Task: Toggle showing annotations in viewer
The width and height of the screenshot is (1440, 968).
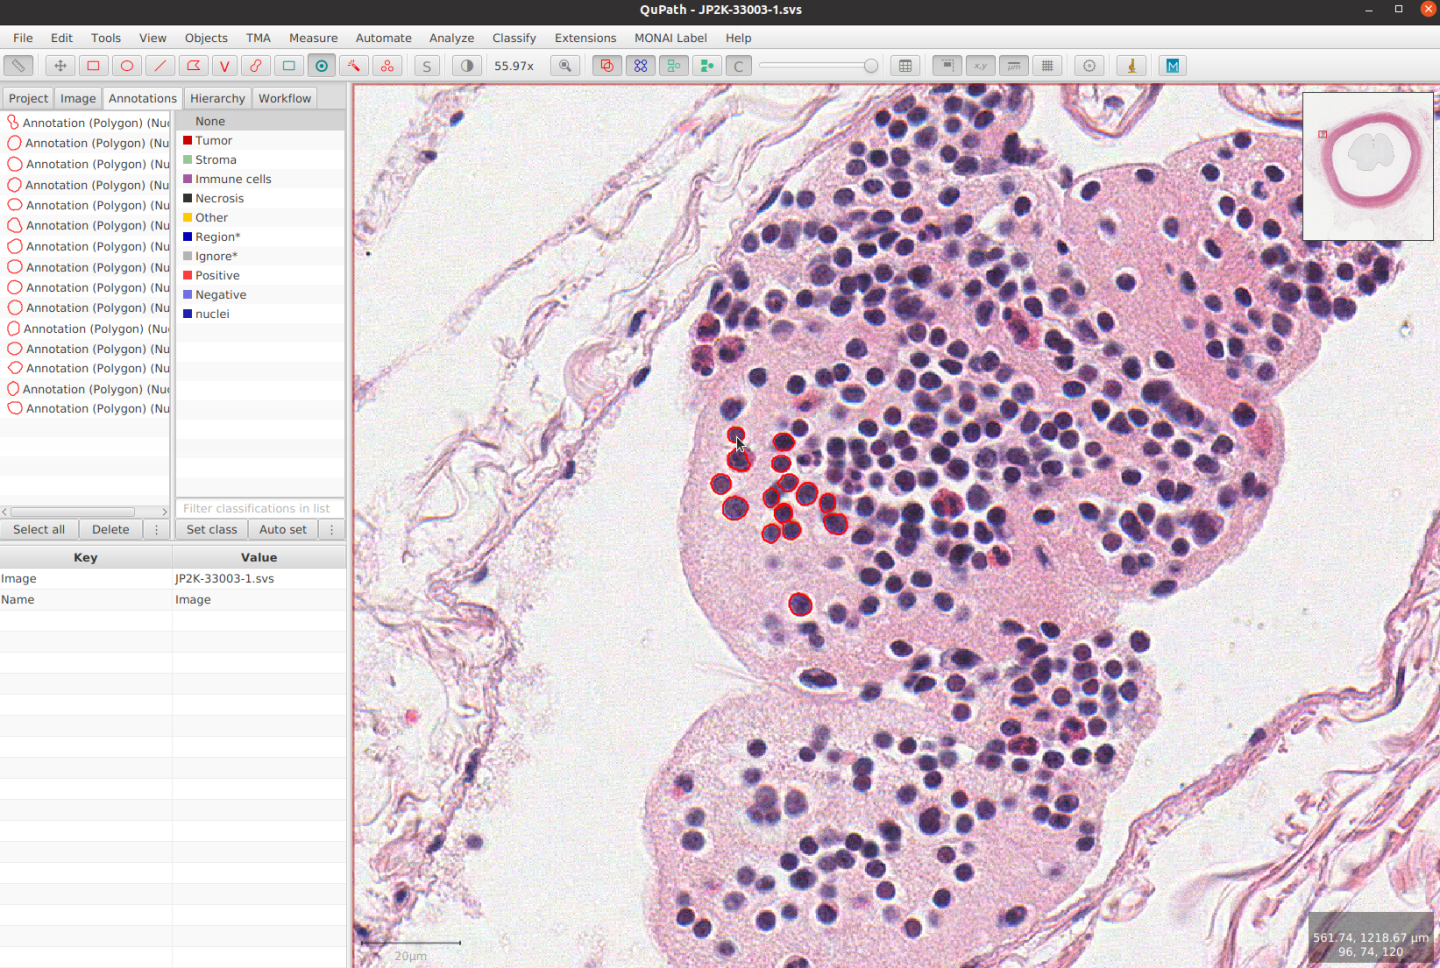Action: click(606, 66)
